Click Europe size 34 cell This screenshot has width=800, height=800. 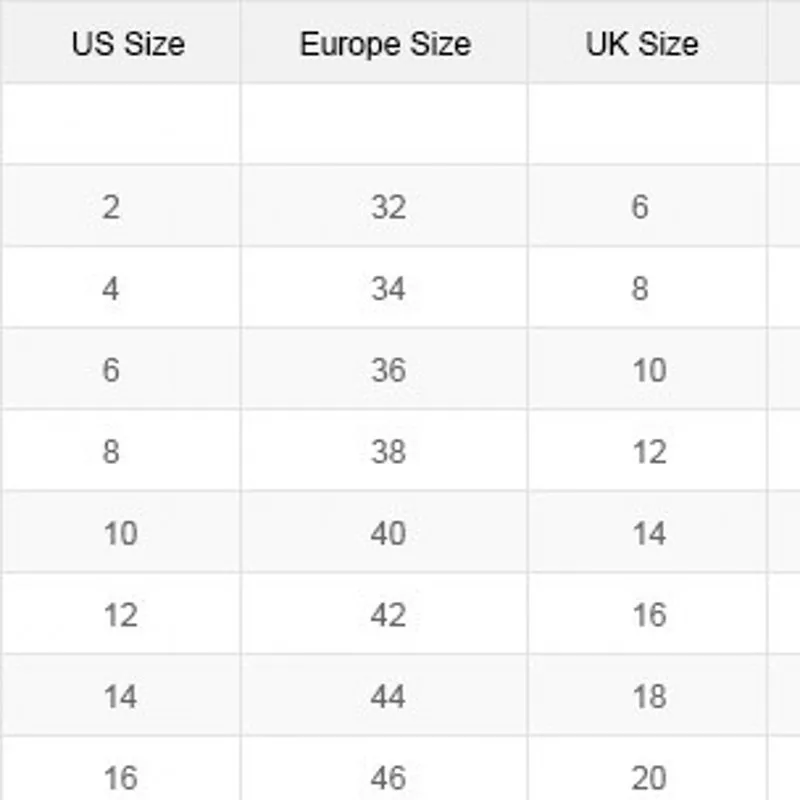[388, 289]
